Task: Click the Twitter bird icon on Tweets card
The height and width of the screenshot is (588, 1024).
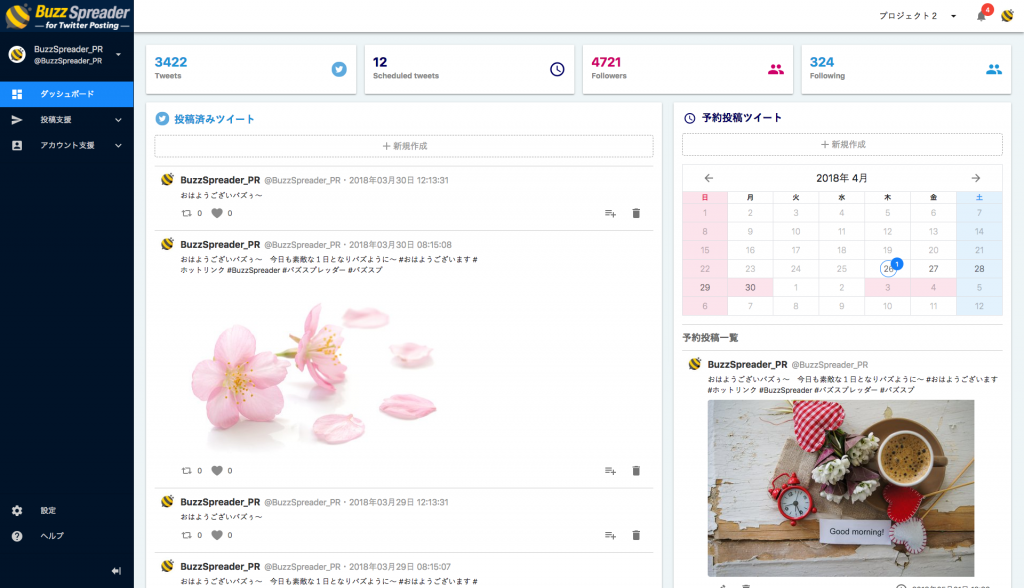Action: (x=339, y=69)
